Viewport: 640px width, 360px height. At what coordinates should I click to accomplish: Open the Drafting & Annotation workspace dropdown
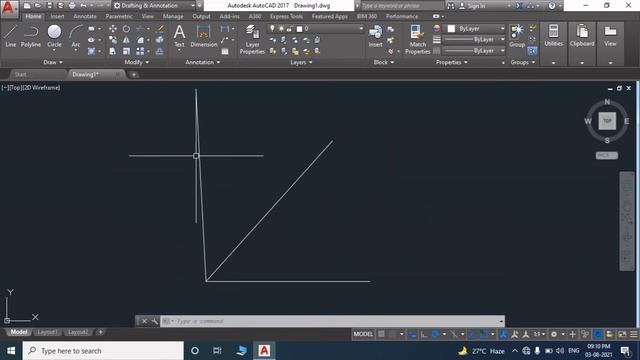154,6
